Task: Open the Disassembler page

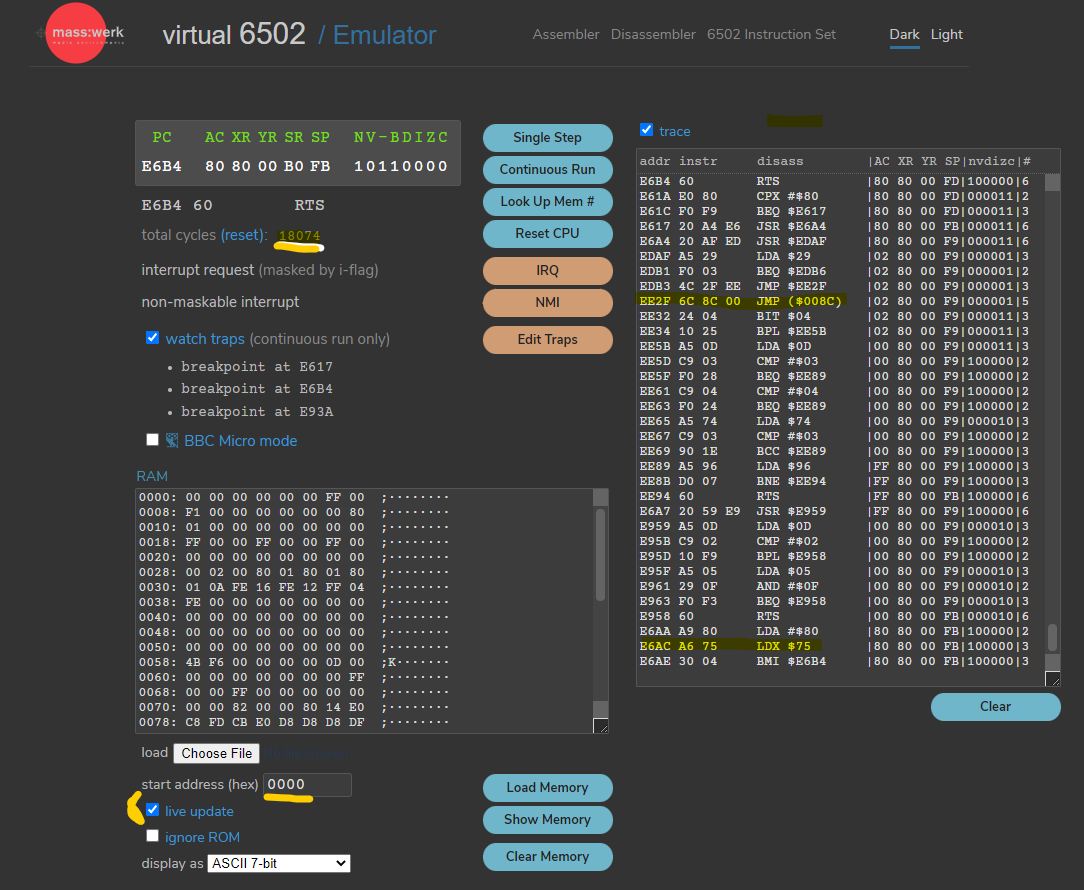Action: 653,34
